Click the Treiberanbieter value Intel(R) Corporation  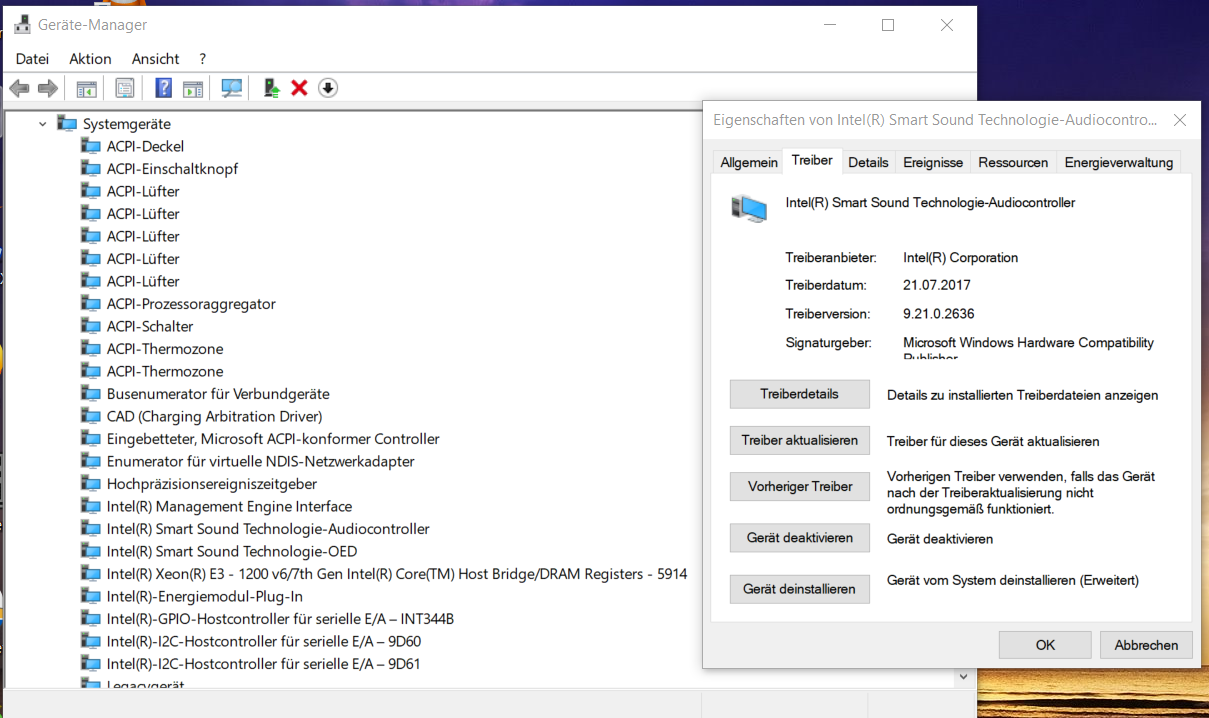click(960, 257)
